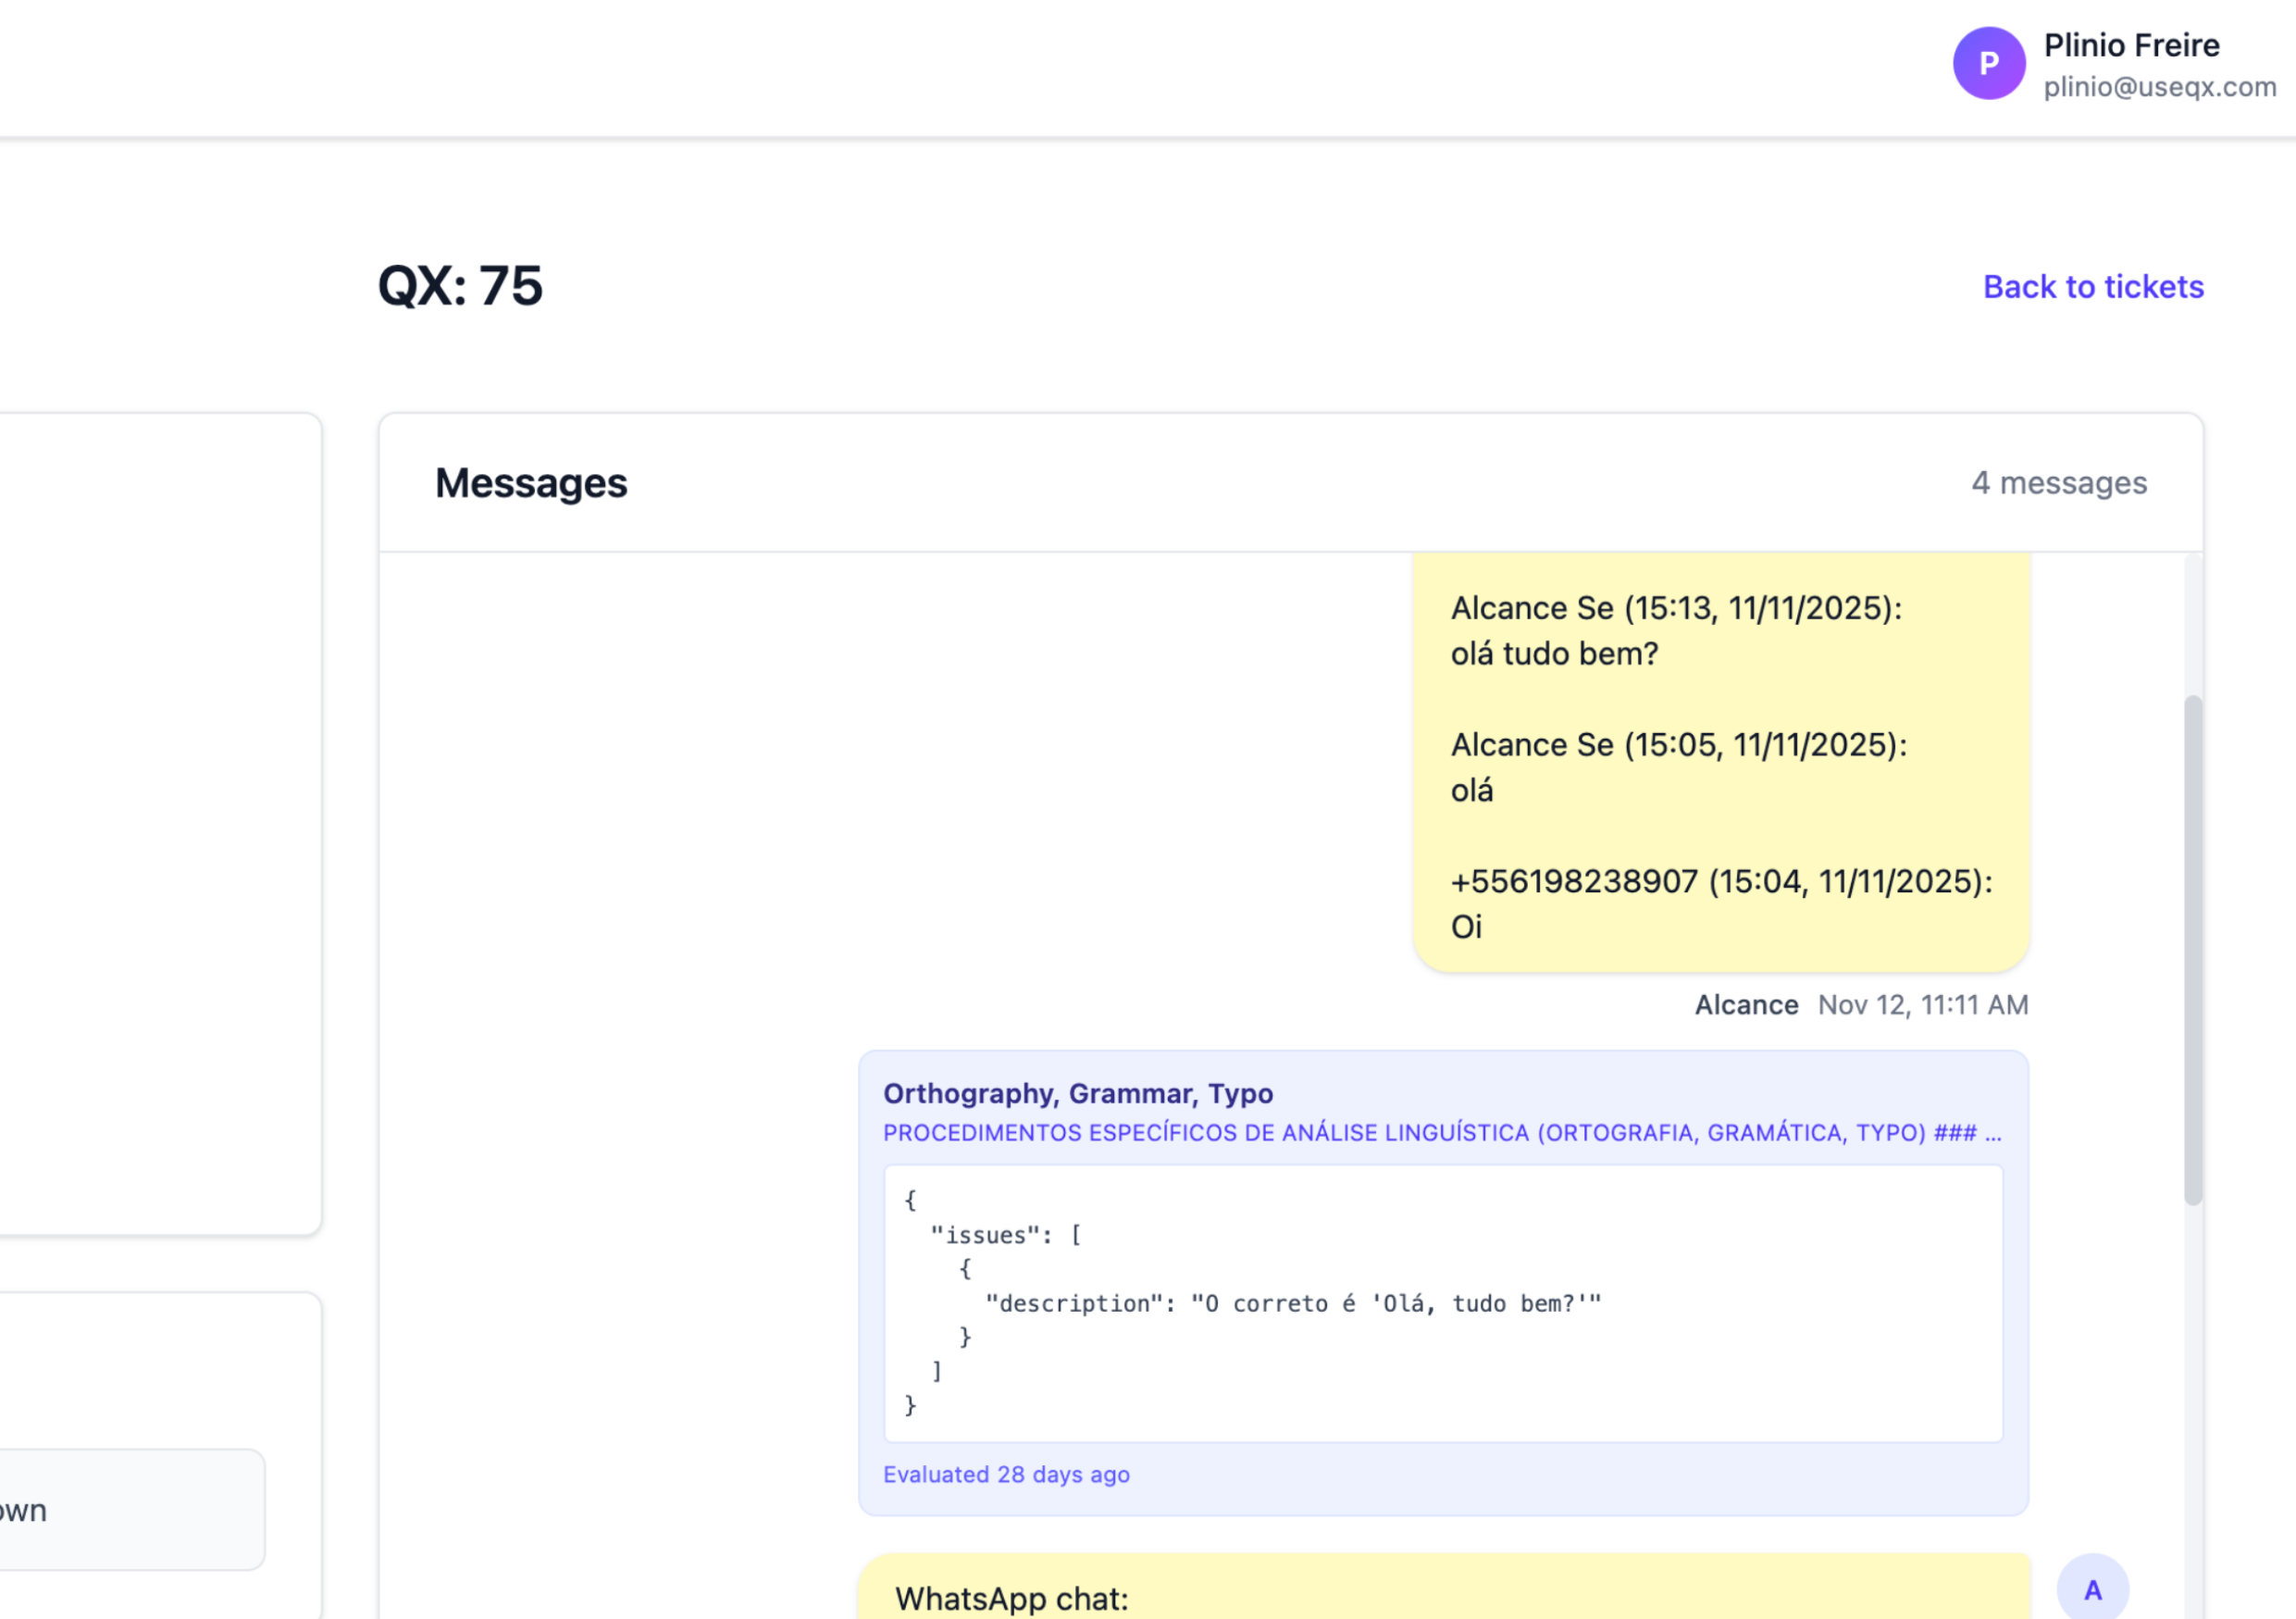
Task: Click the Nov 12, 11:11 AM timestamp
Action: pyautogui.click(x=1922, y=1005)
